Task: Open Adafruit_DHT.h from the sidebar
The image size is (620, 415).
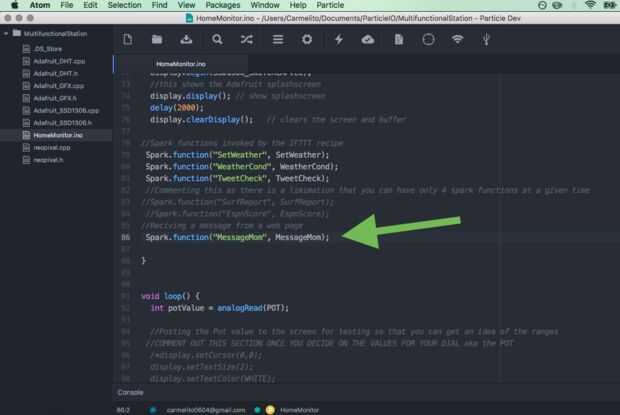Action: (x=55, y=74)
